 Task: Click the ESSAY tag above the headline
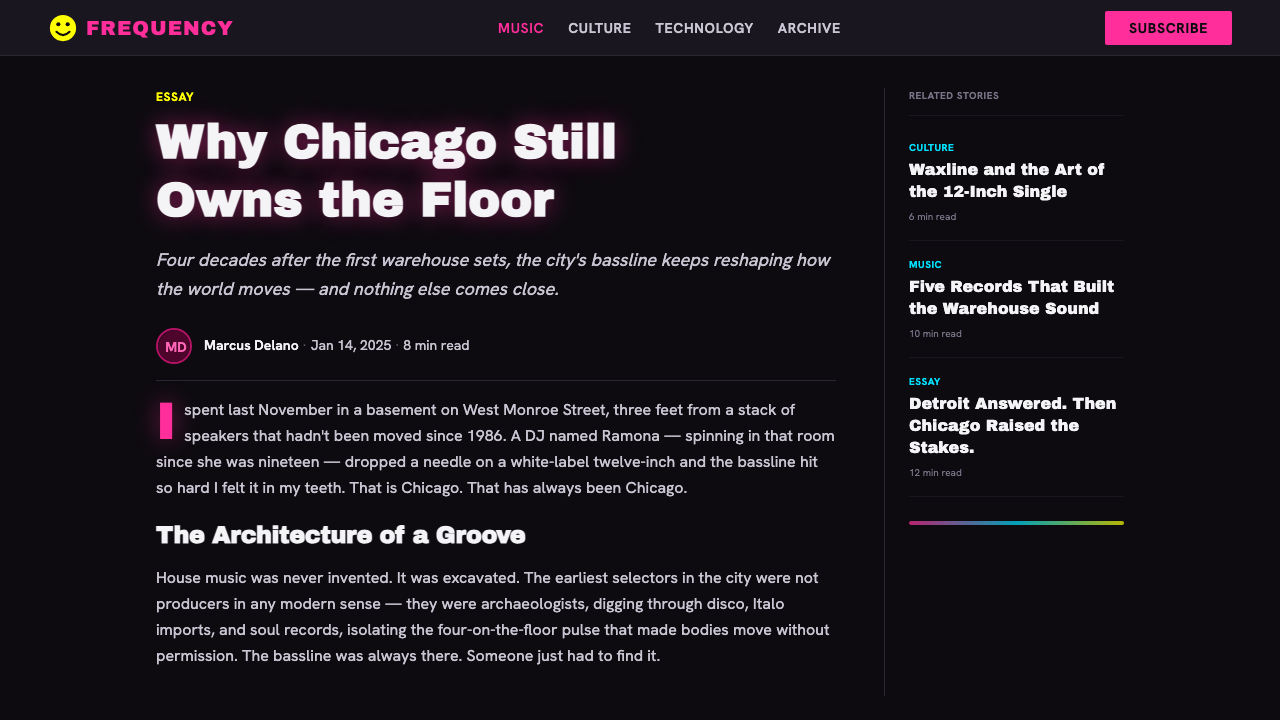[x=175, y=97]
